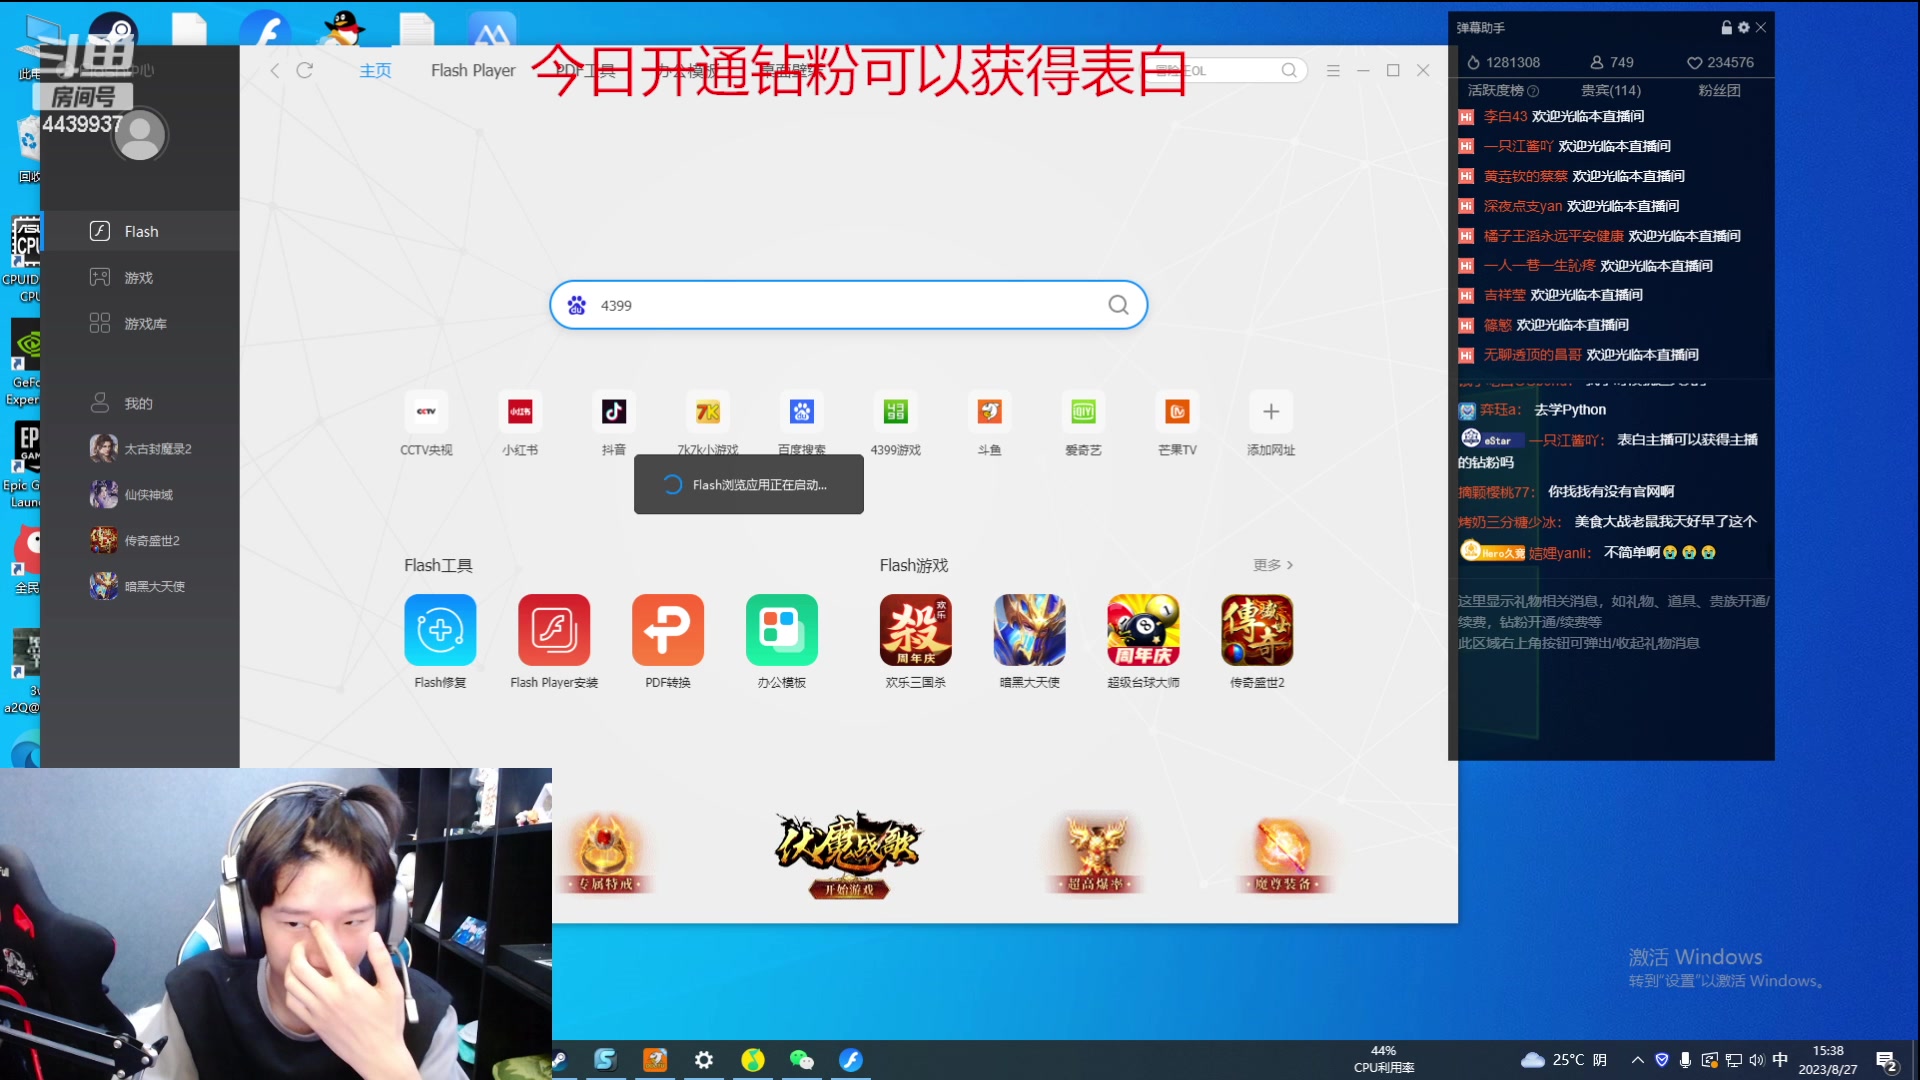
Task: Open WeChat on the taskbar
Action: pyautogui.click(x=802, y=1060)
